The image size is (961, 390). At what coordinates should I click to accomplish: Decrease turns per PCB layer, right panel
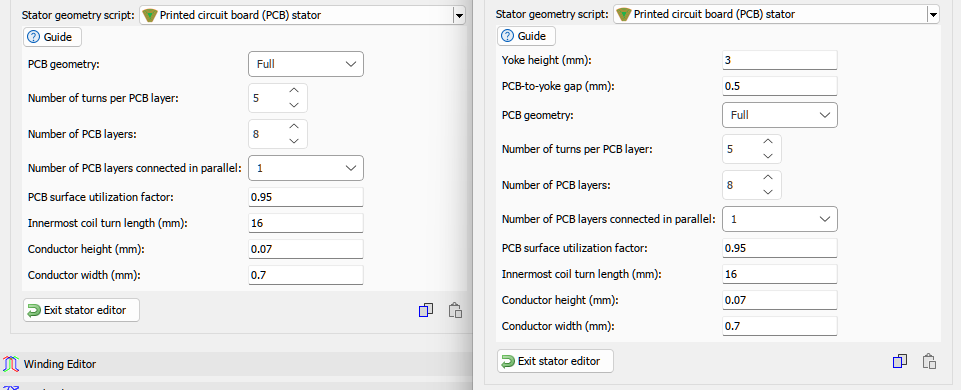767,156
